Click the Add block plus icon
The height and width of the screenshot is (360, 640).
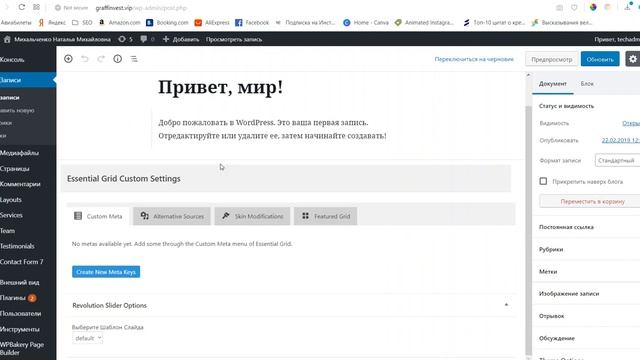[x=68, y=59]
